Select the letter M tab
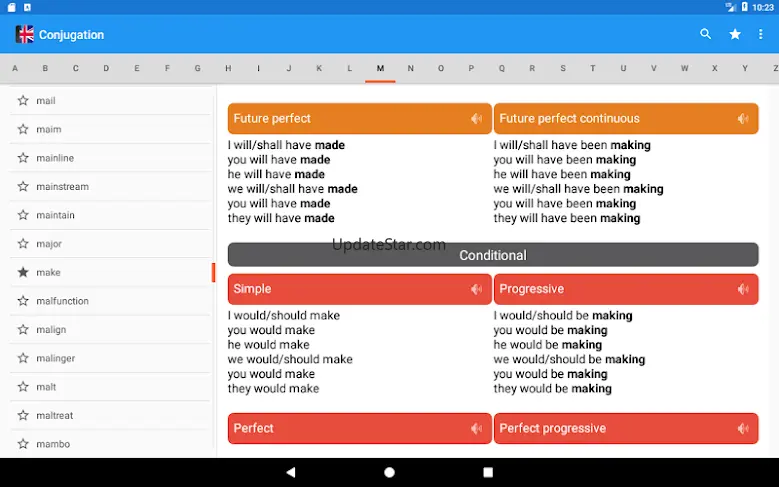The height and width of the screenshot is (487, 779). click(x=380, y=68)
